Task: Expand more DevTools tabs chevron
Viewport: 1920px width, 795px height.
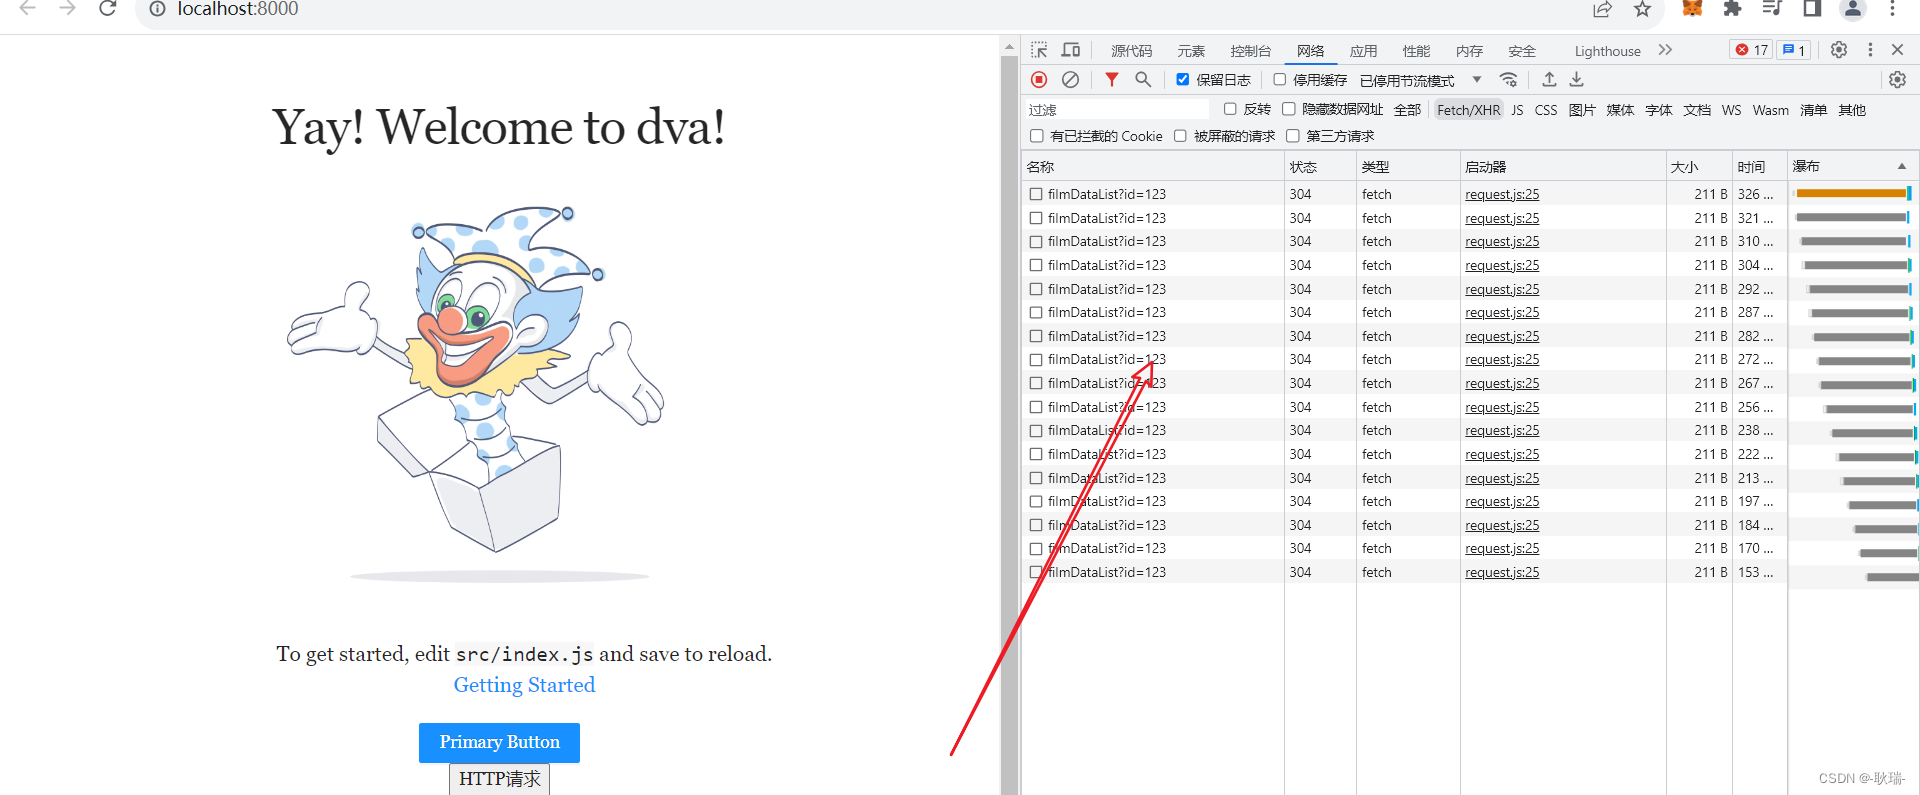Action: point(1665,50)
